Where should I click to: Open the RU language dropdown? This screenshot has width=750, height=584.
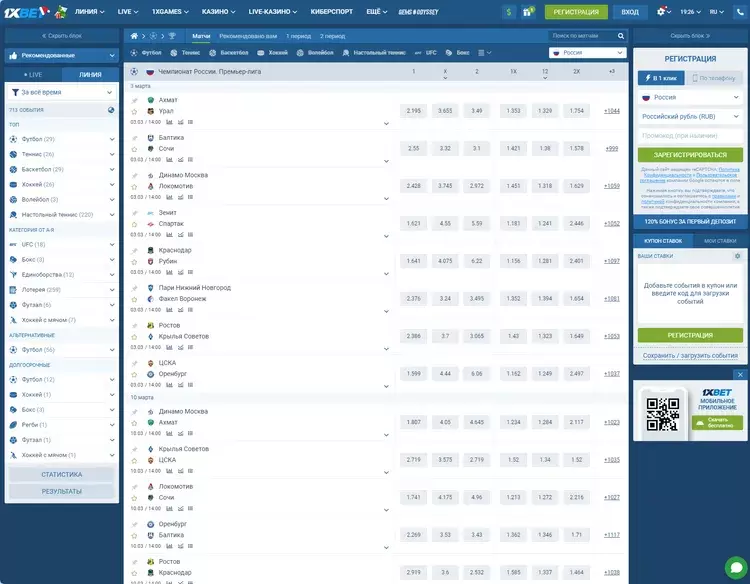[x=717, y=12]
